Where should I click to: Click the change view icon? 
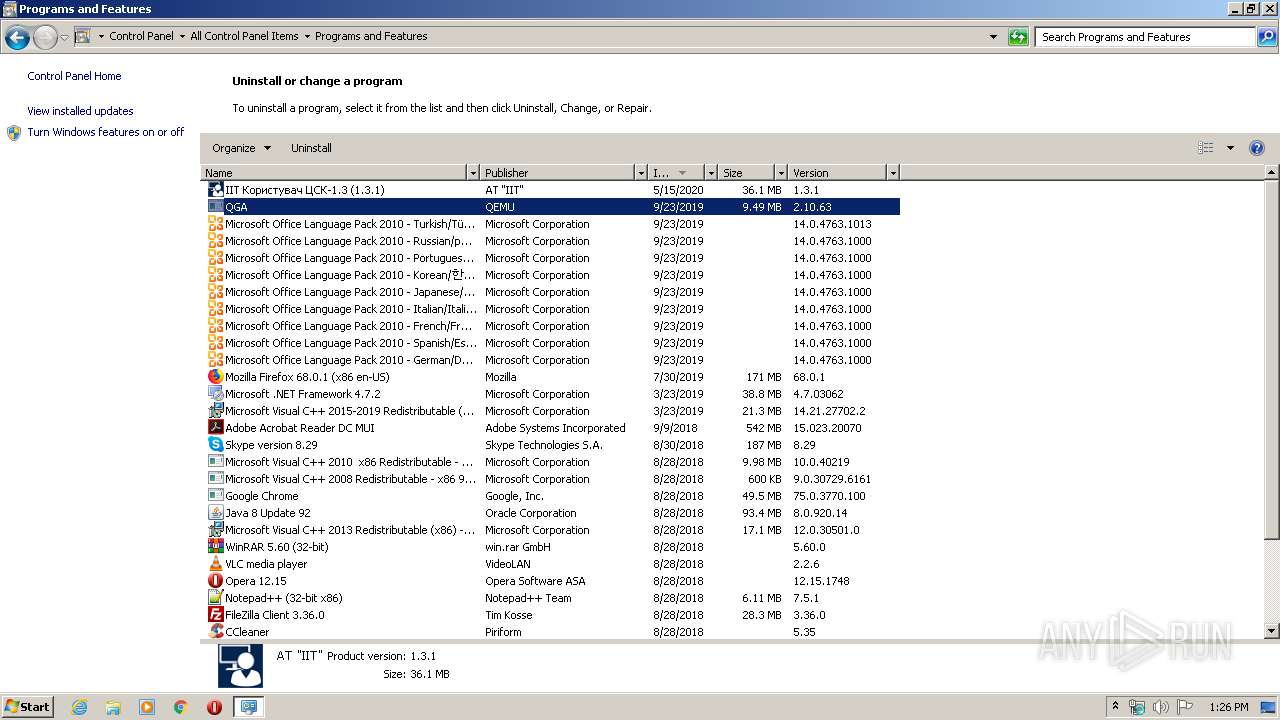click(1206, 148)
